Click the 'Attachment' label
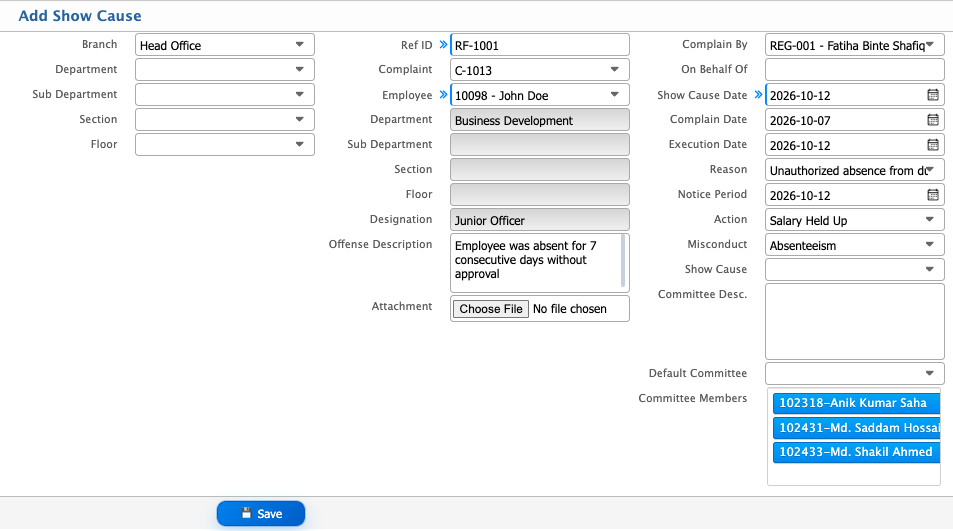The image size is (953, 531). tap(402, 306)
